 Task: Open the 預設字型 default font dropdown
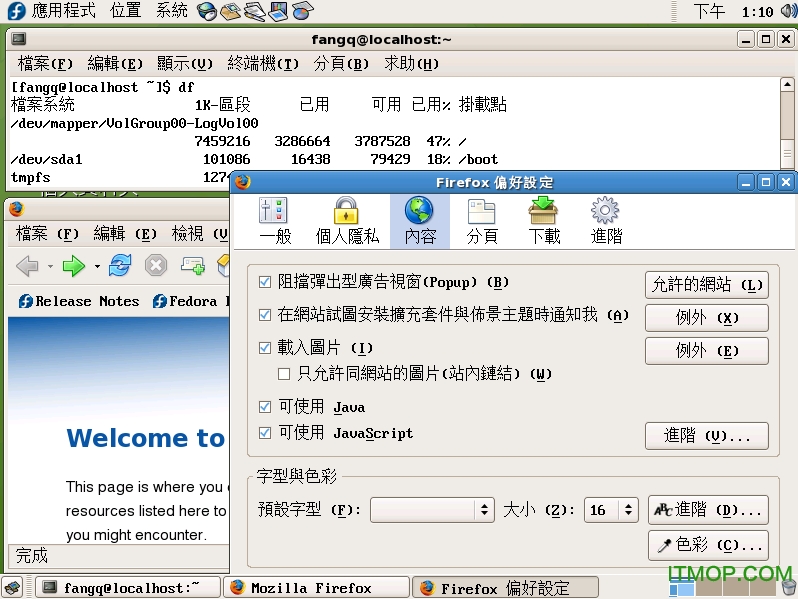pyautogui.click(x=432, y=509)
